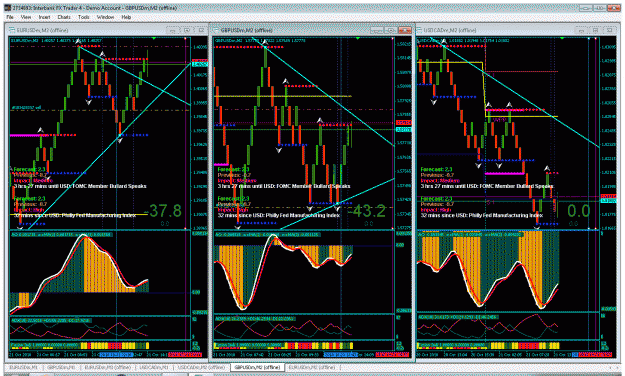Minimize the EURUSDm,M2 chart window
This screenshot has width=625, height=376.
pyautogui.click(x=172, y=30)
